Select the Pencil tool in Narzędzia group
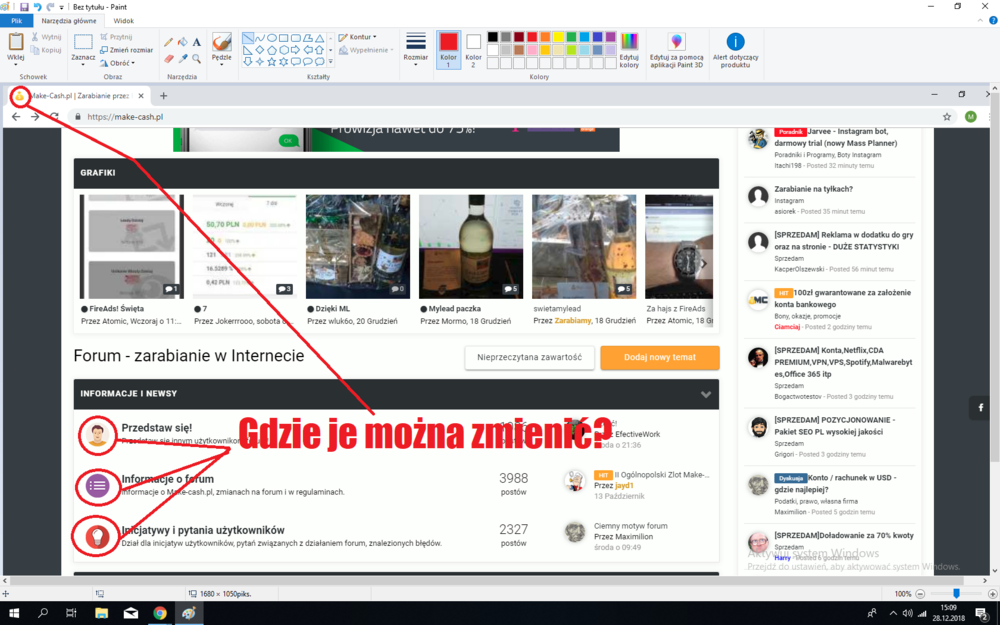1000x625 pixels. point(167,43)
